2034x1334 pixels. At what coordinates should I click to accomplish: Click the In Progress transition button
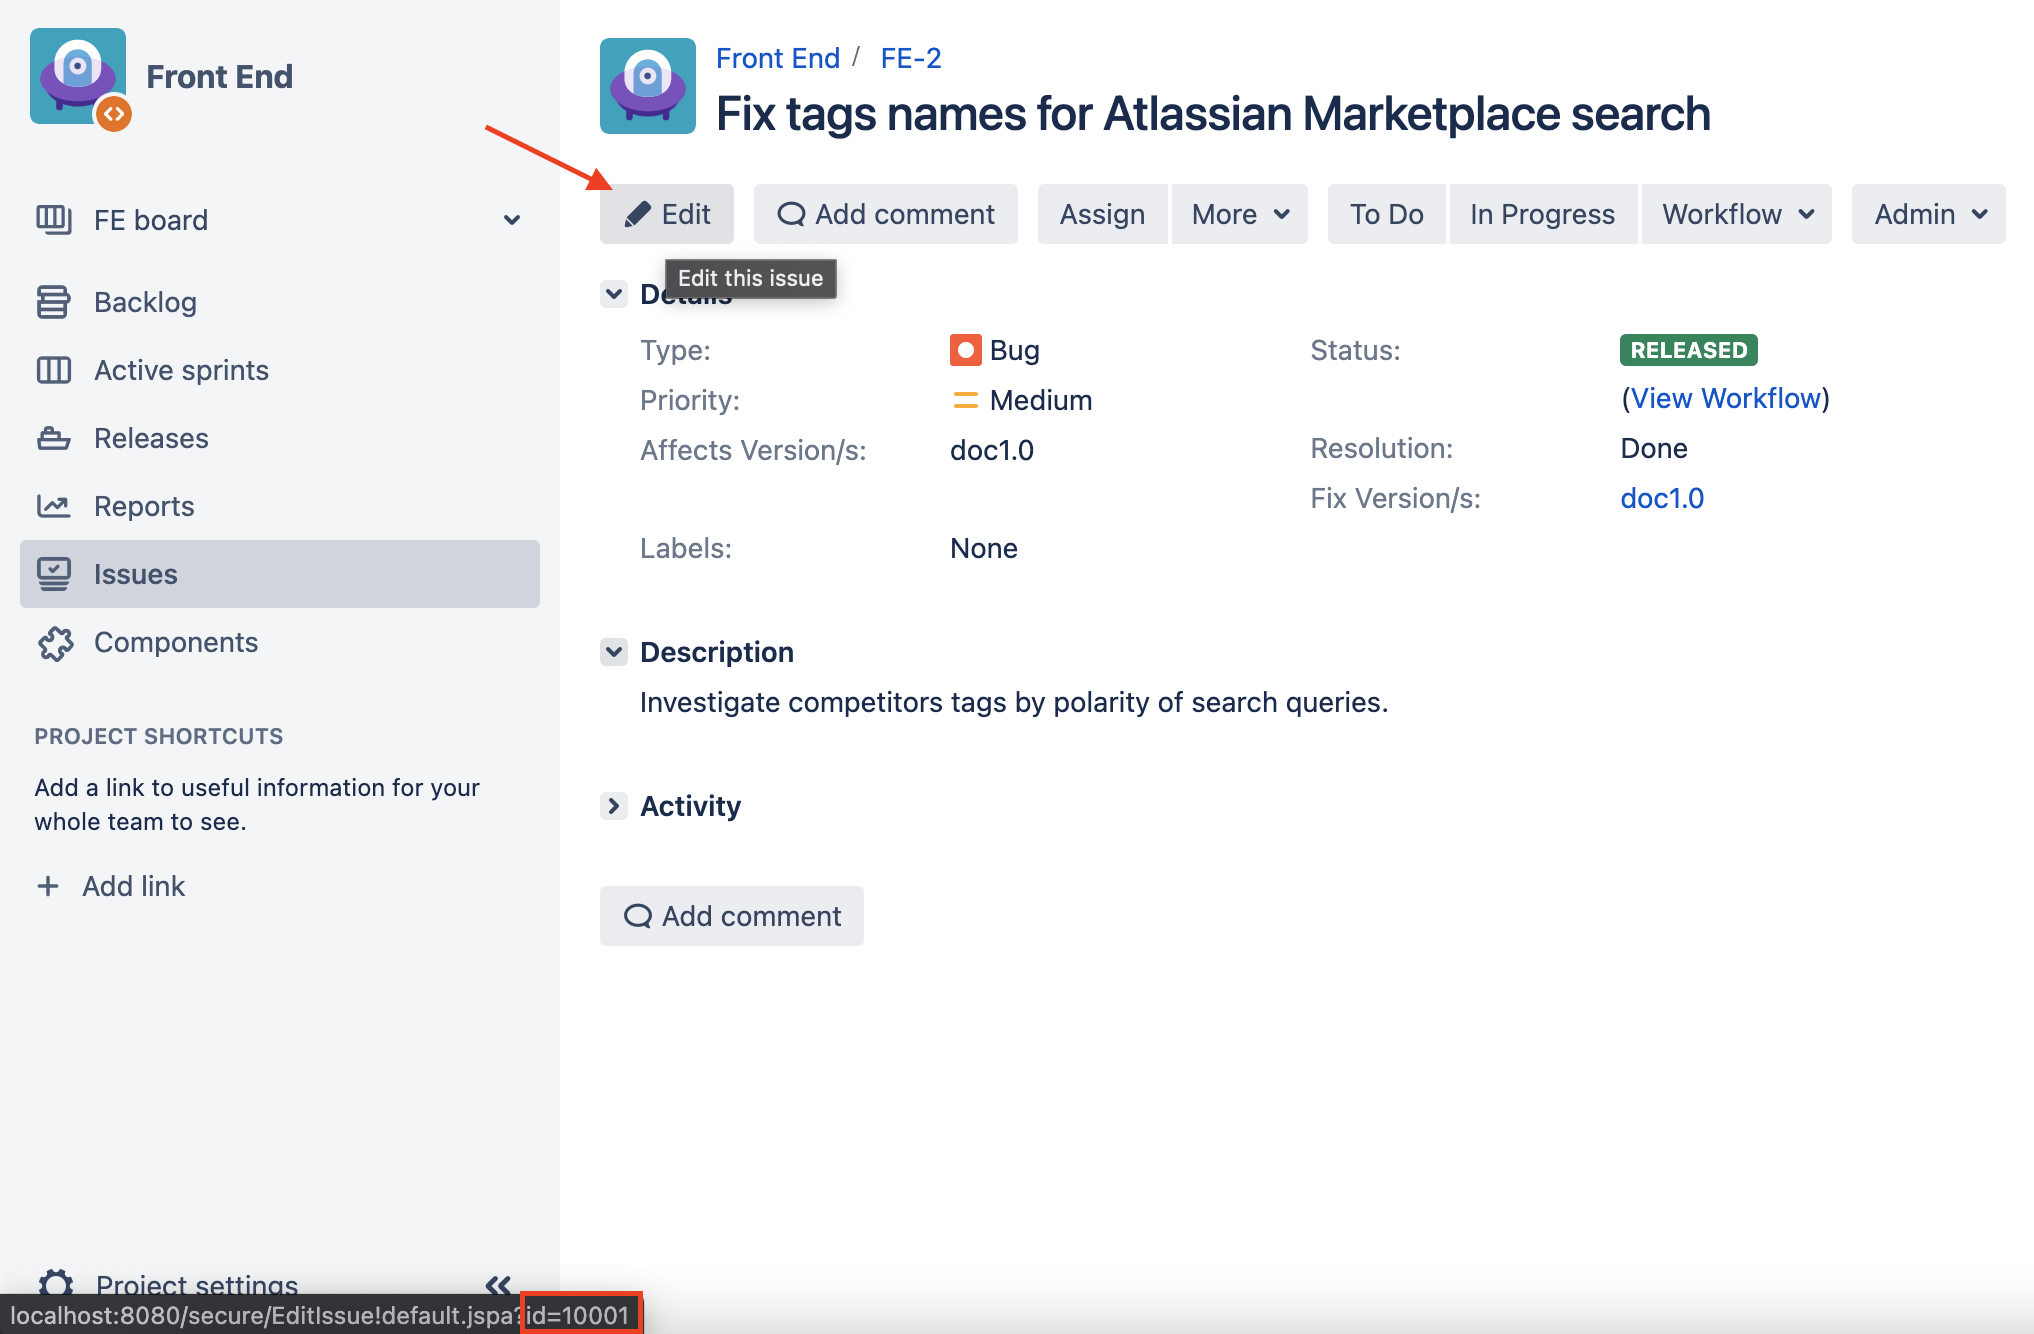pos(1542,214)
